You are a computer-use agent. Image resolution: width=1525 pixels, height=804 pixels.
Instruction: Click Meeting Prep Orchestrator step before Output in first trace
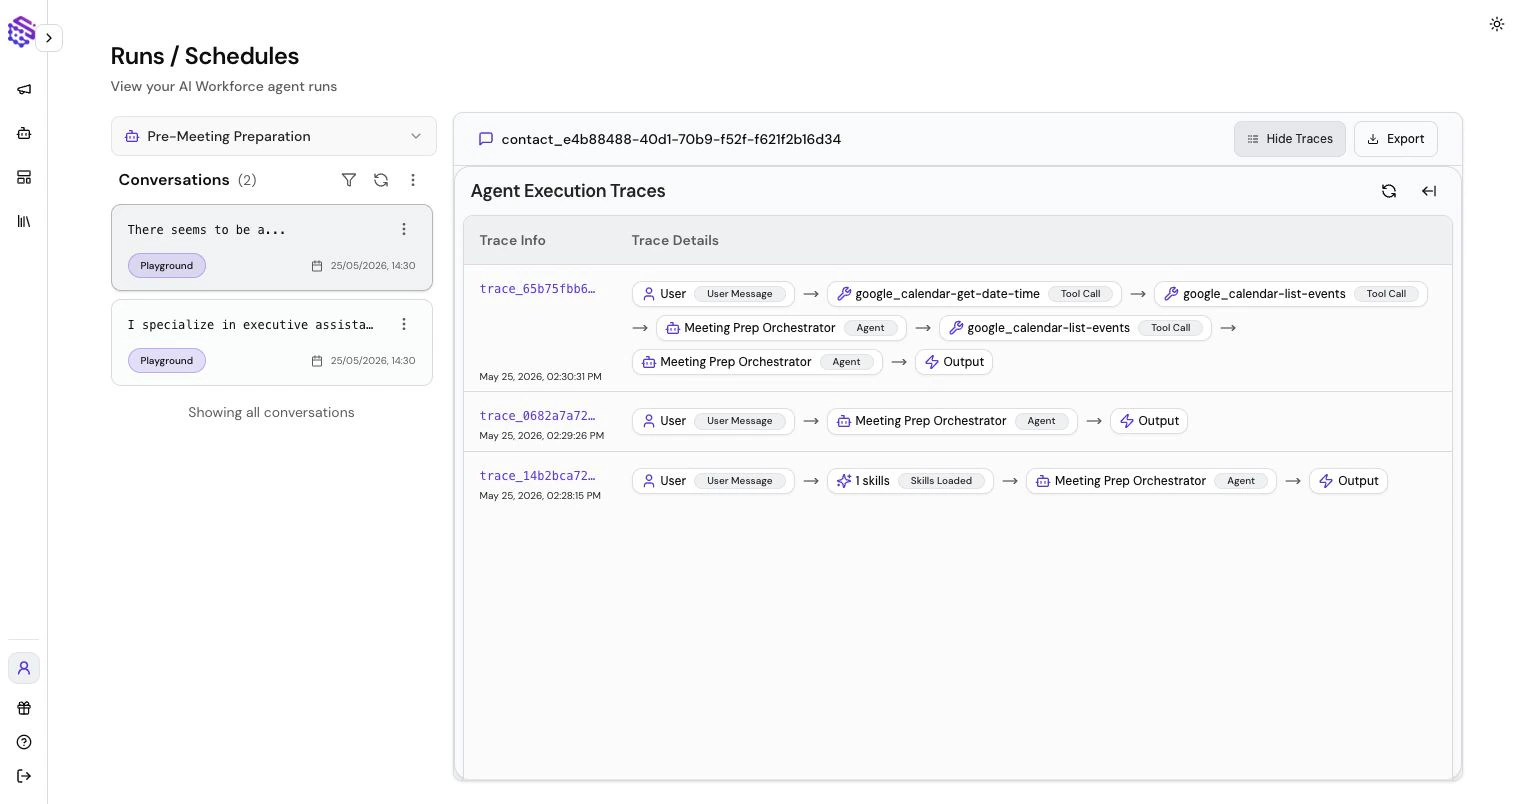pyautogui.click(x=757, y=362)
